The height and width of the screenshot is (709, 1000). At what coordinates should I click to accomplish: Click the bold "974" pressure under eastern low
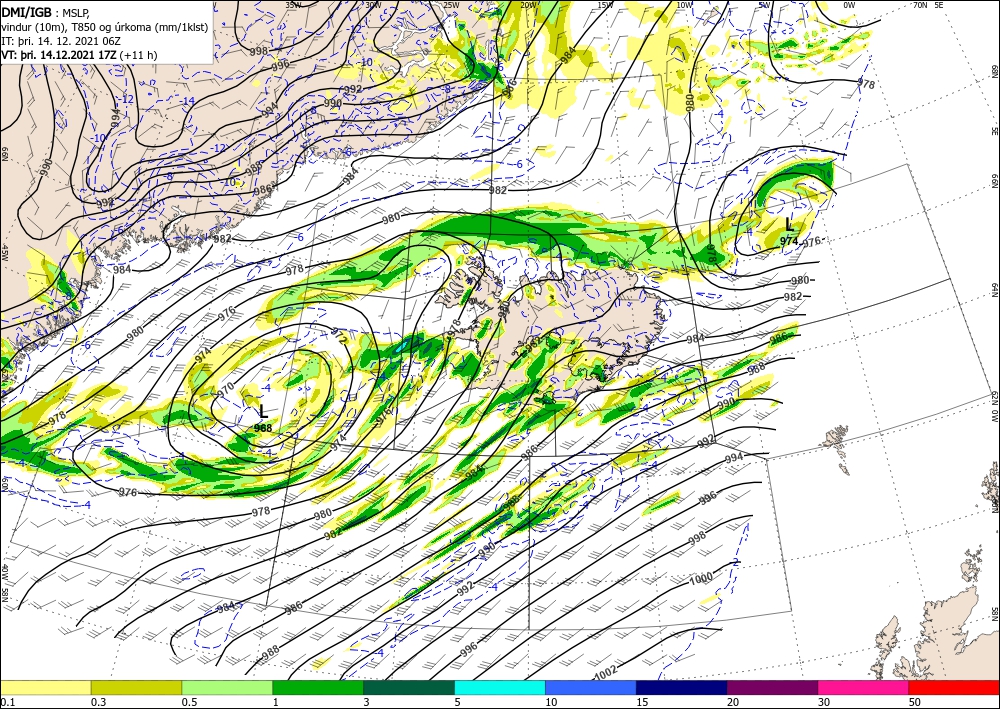789,241
